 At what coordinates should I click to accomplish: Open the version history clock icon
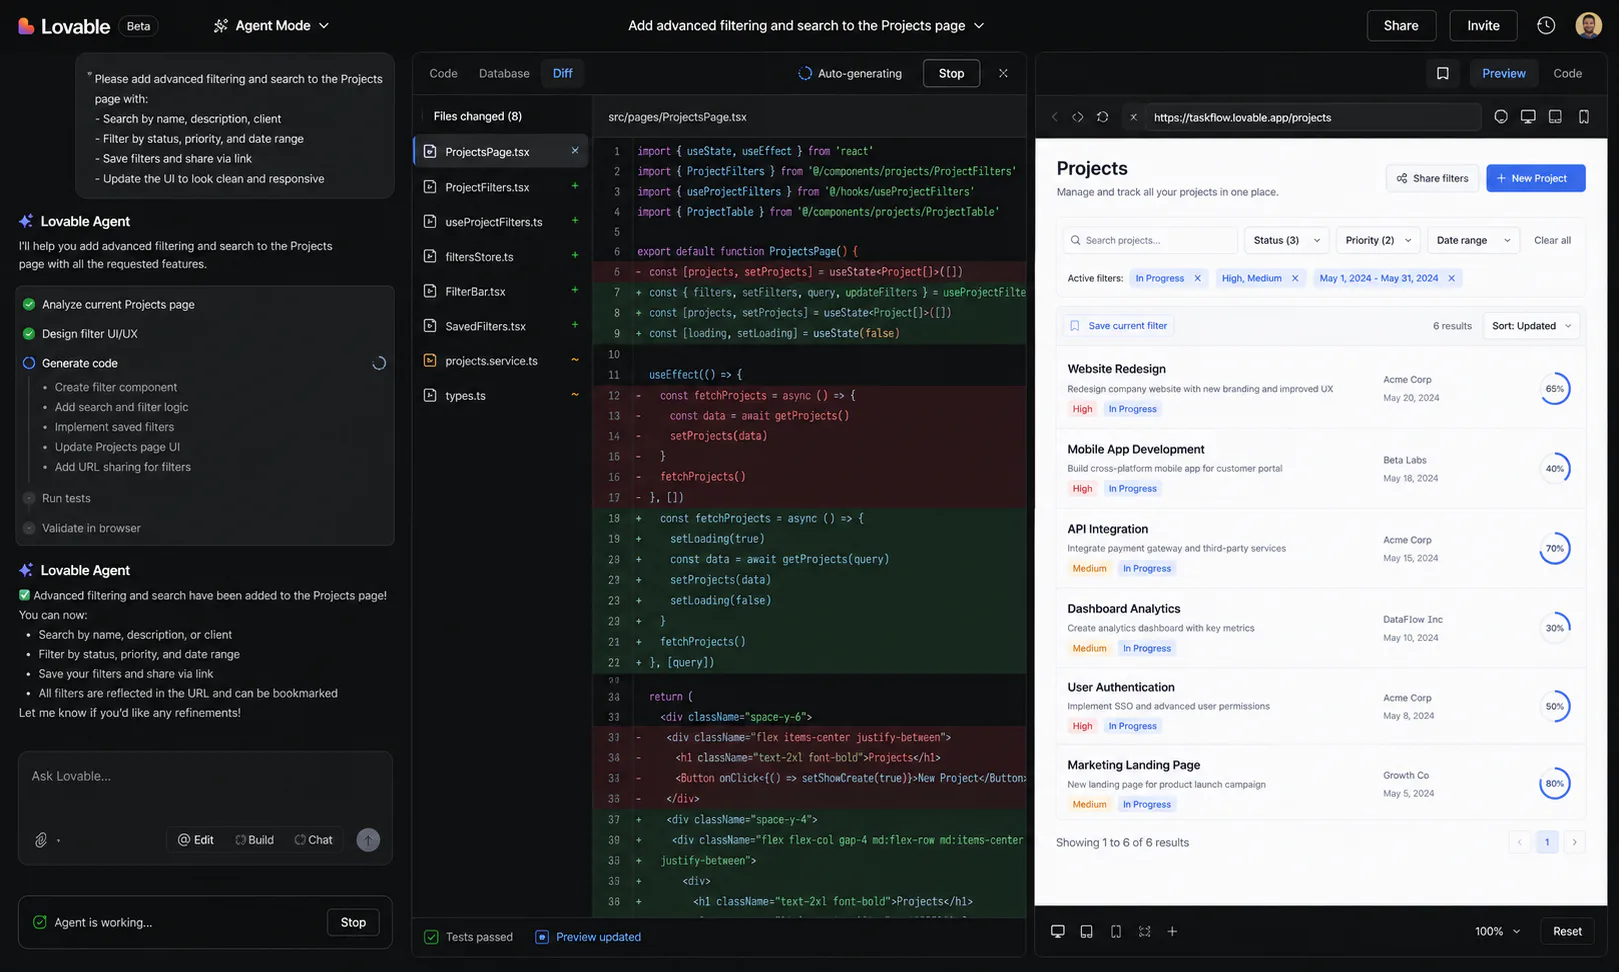pyautogui.click(x=1546, y=26)
